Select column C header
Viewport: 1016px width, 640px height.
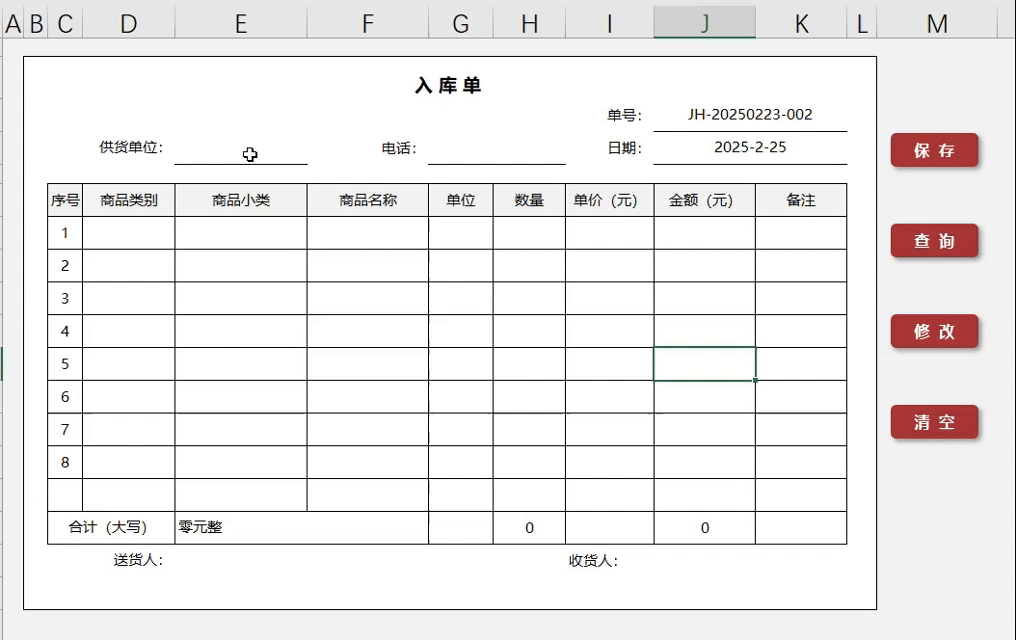(x=65, y=24)
